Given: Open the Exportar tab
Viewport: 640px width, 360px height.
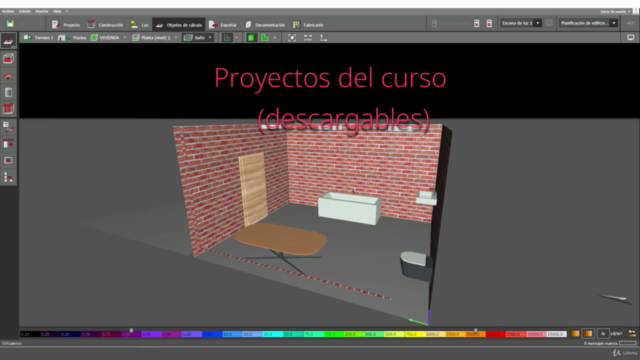Looking at the screenshot, I should (223, 25).
